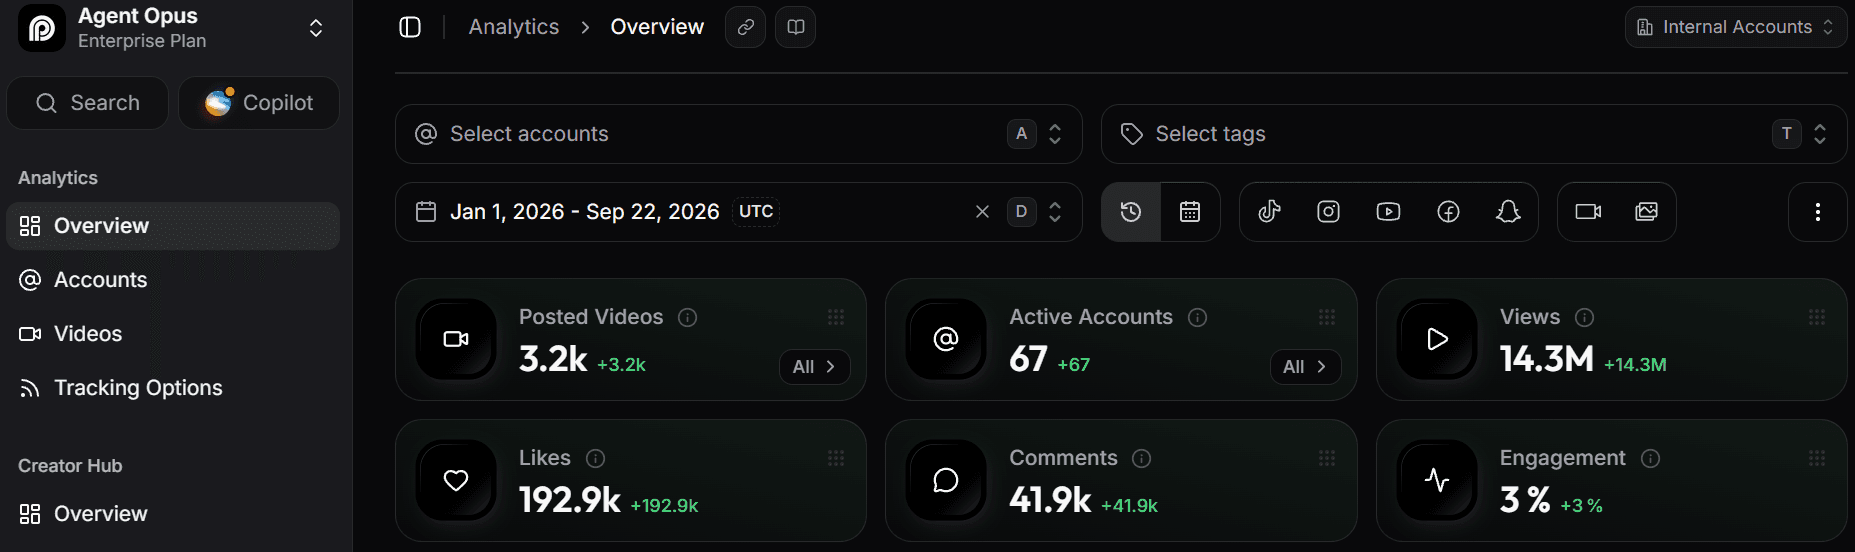Filter by Snapchat platform icon

(1508, 212)
